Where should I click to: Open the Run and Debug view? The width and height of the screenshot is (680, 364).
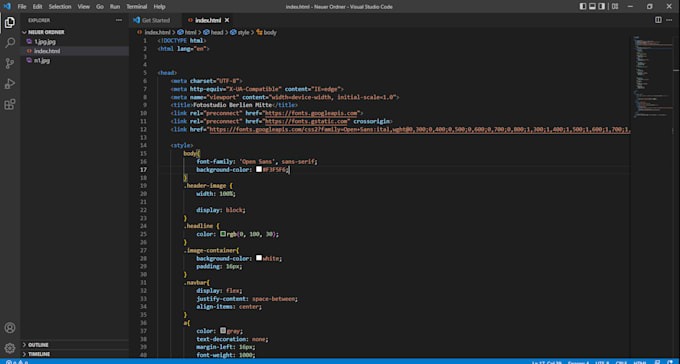point(10,84)
